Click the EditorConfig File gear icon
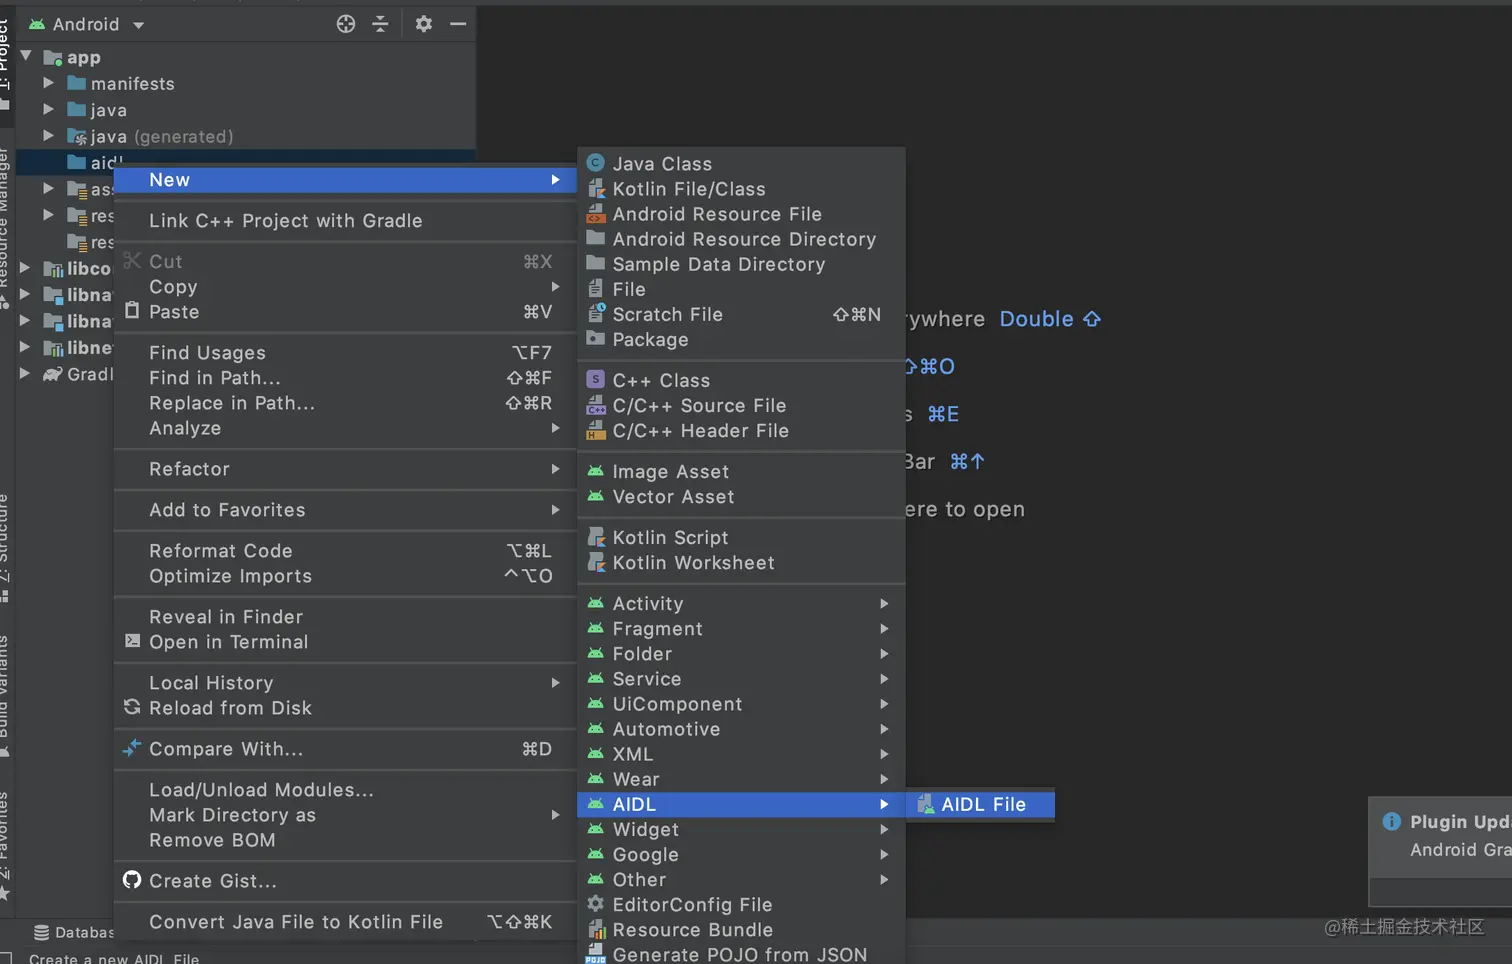The width and height of the screenshot is (1512, 964). point(596,904)
